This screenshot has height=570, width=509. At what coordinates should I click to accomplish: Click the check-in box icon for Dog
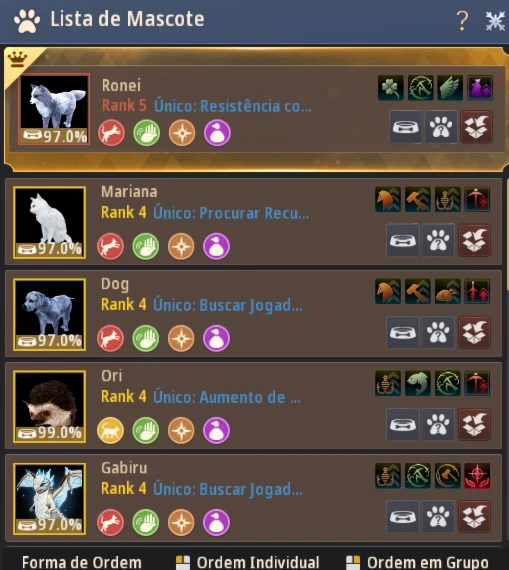click(x=474, y=332)
